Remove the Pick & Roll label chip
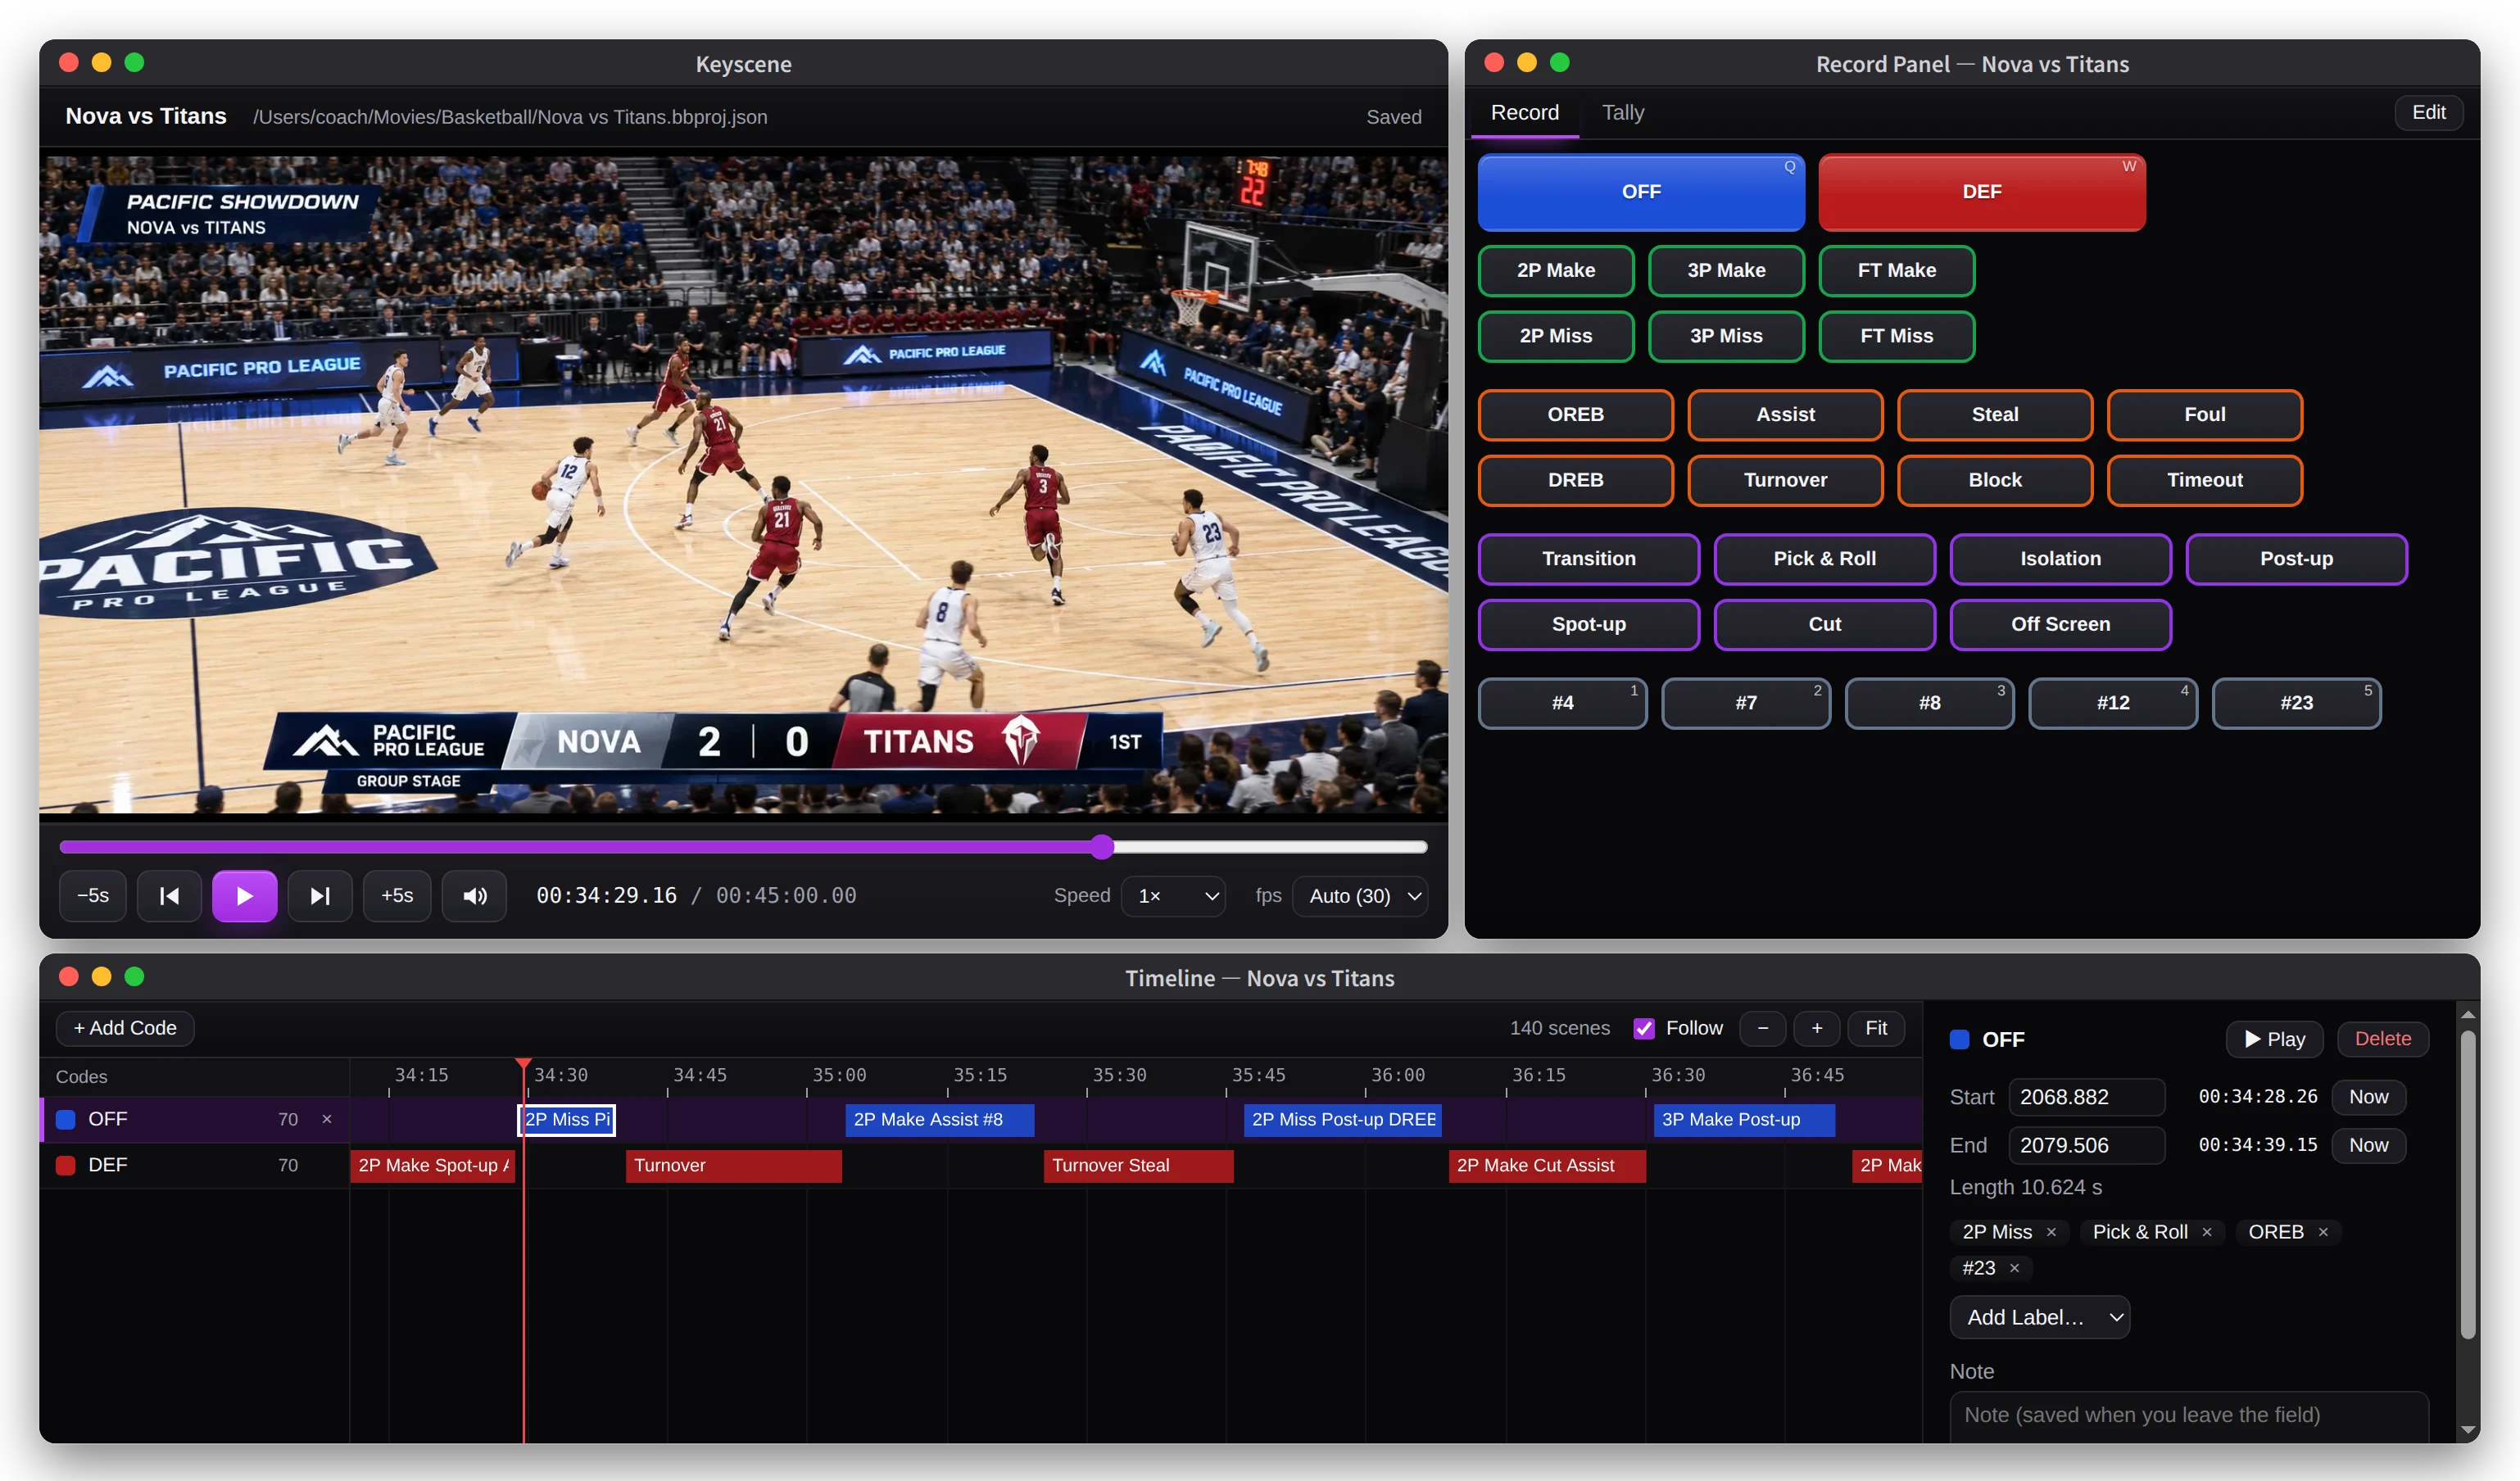2520x1481 pixels. pos(2207,1232)
